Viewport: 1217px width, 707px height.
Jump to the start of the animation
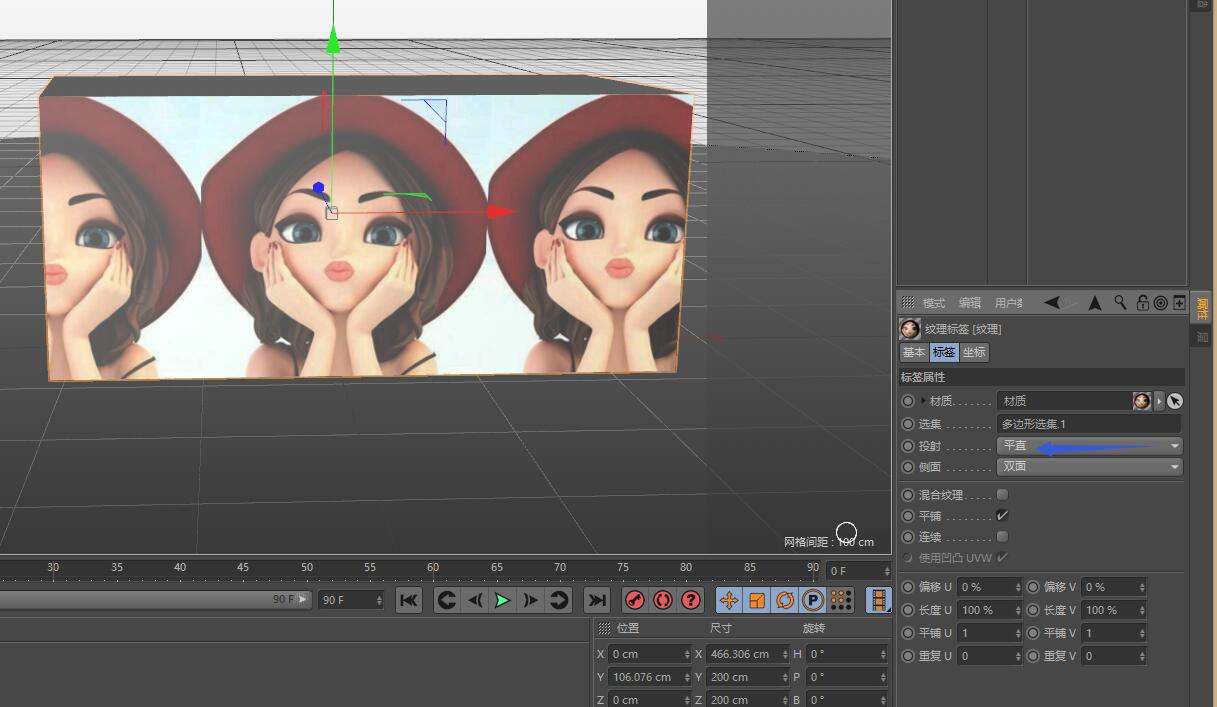pyautogui.click(x=408, y=600)
